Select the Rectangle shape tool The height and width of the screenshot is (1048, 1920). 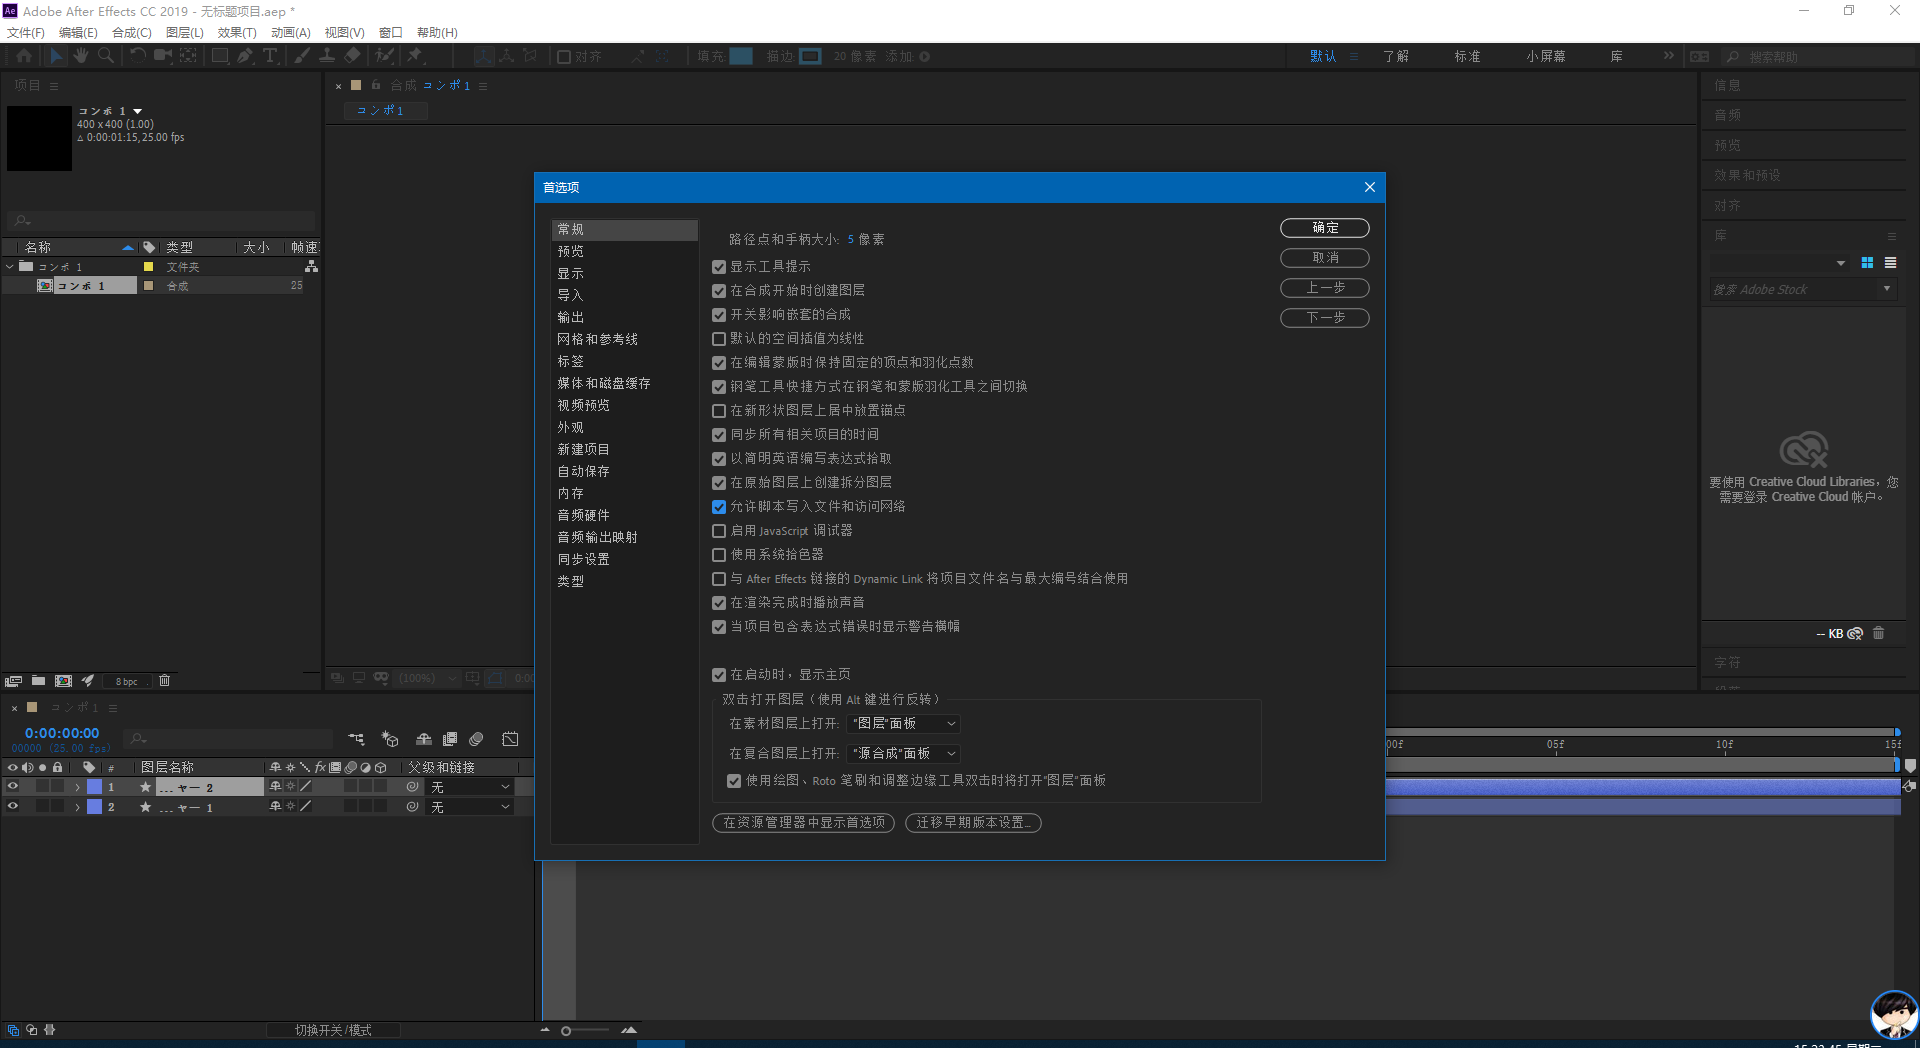(220, 56)
